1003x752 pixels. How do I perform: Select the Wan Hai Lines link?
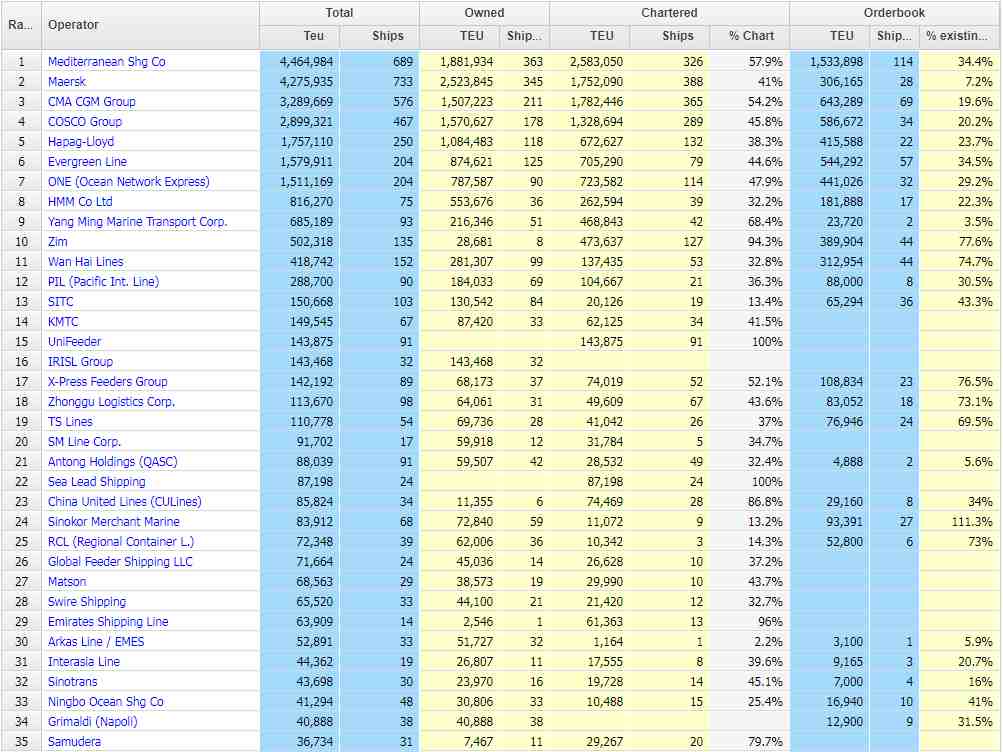tap(86, 262)
